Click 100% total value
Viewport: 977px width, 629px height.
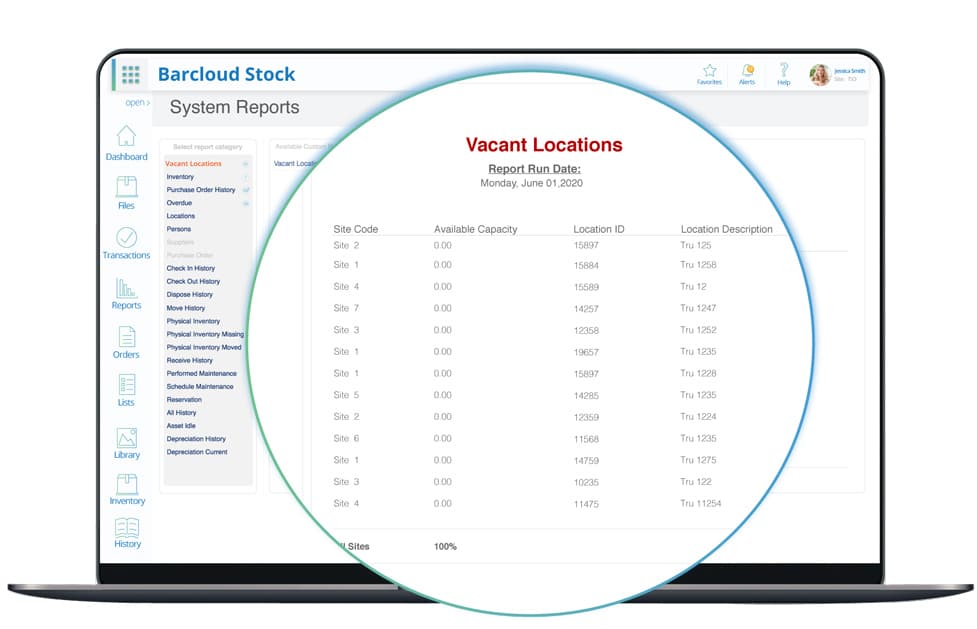[445, 546]
